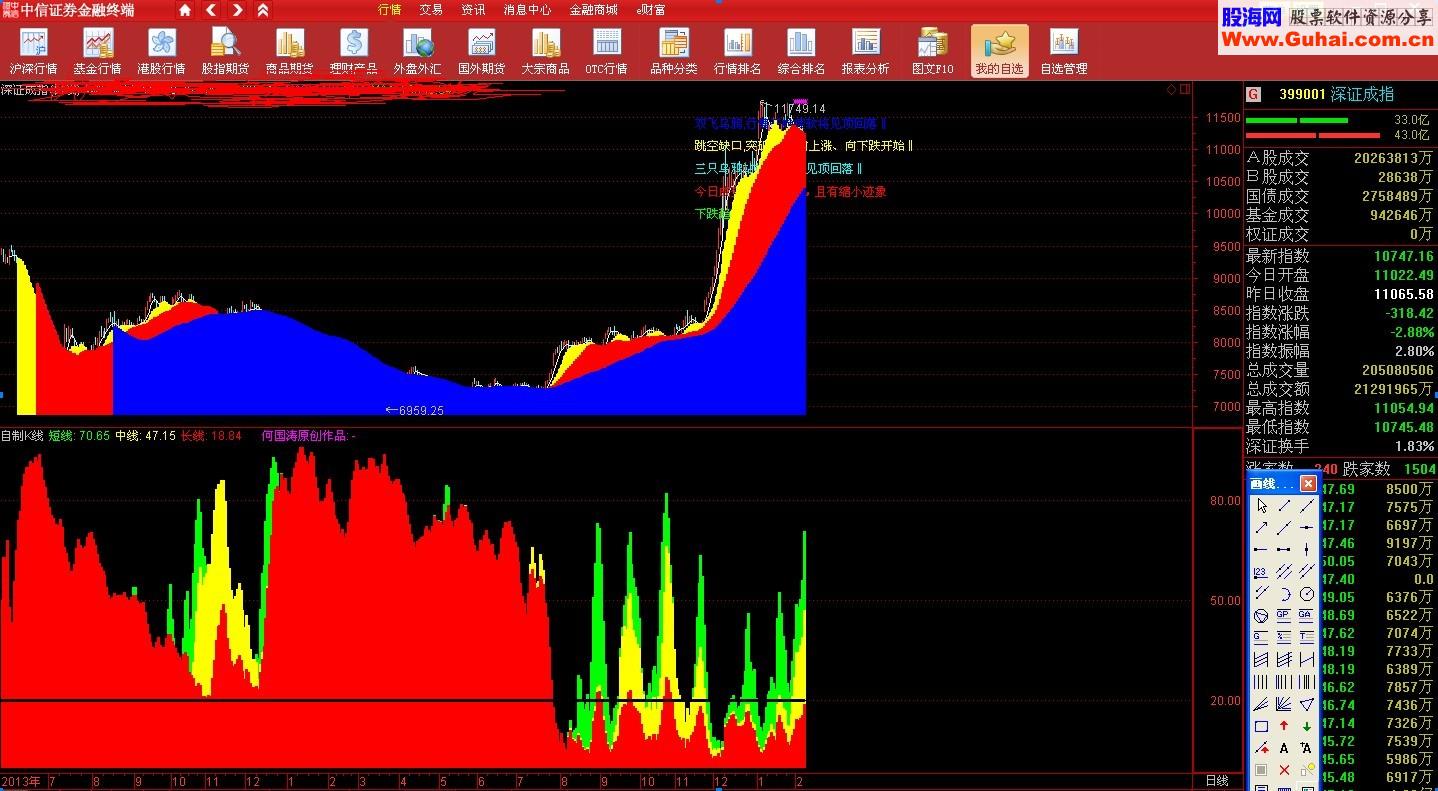Select text annotation A tool
Image resolution: width=1438 pixels, height=791 pixels.
tap(1284, 748)
